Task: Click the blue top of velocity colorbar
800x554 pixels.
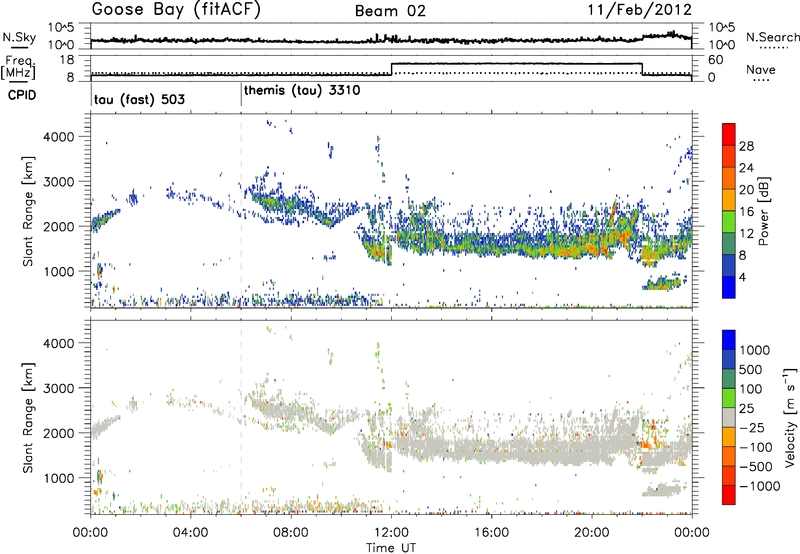Action: pos(729,340)
